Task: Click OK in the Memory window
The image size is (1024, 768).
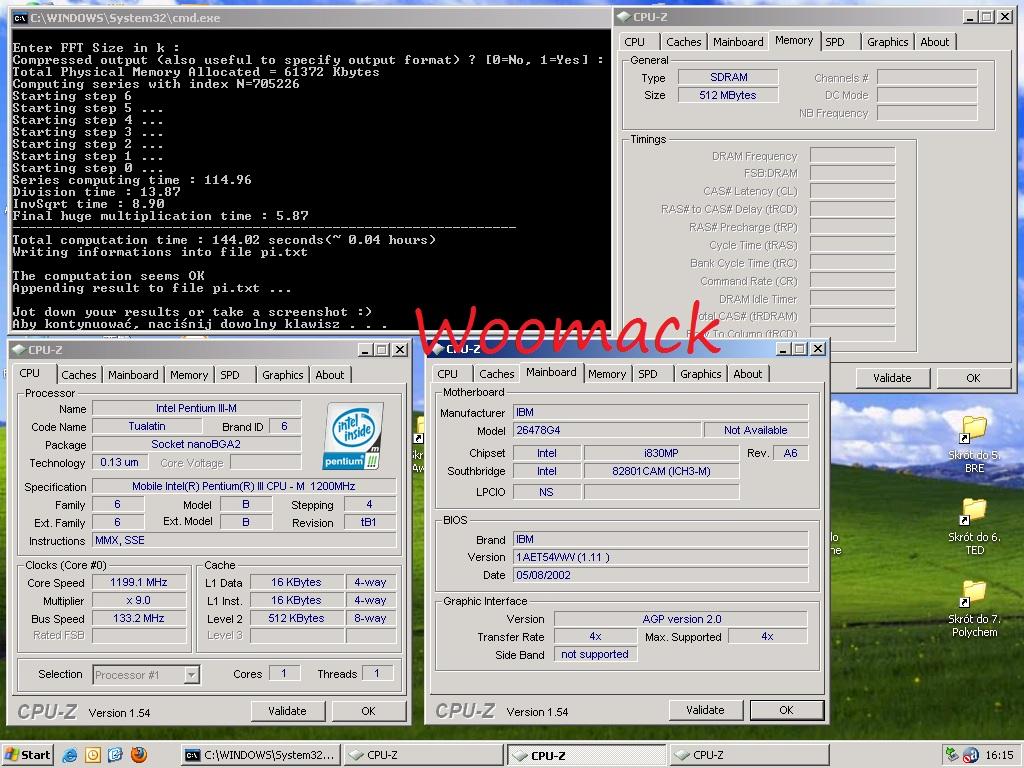Action: [x=973, y=378]
